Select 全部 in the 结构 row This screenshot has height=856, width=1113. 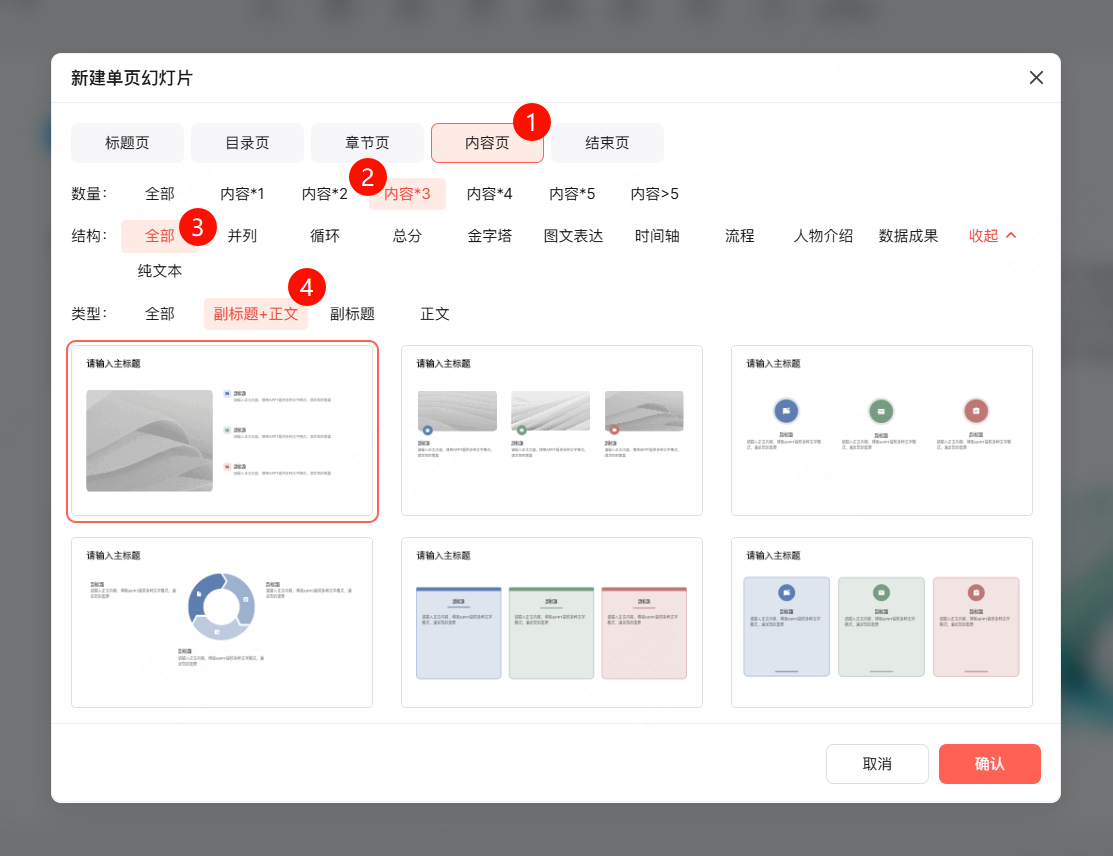[160, 236]
